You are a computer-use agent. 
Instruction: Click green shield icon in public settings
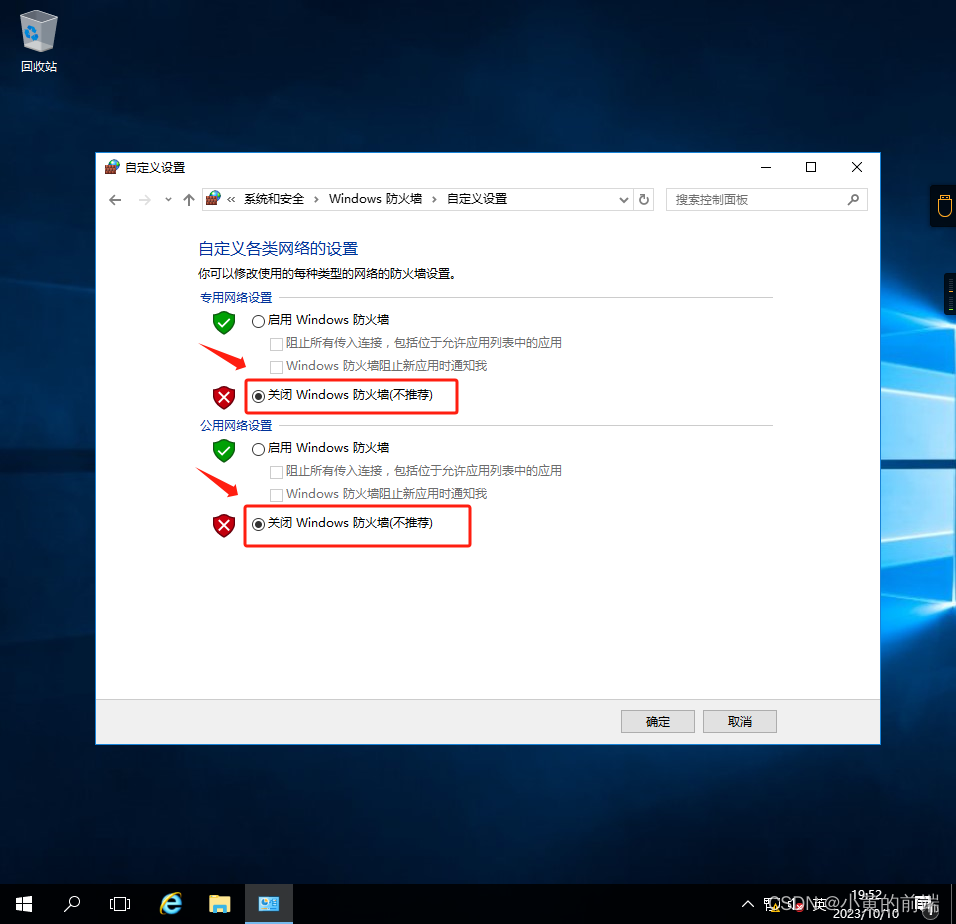click(224, 450)
